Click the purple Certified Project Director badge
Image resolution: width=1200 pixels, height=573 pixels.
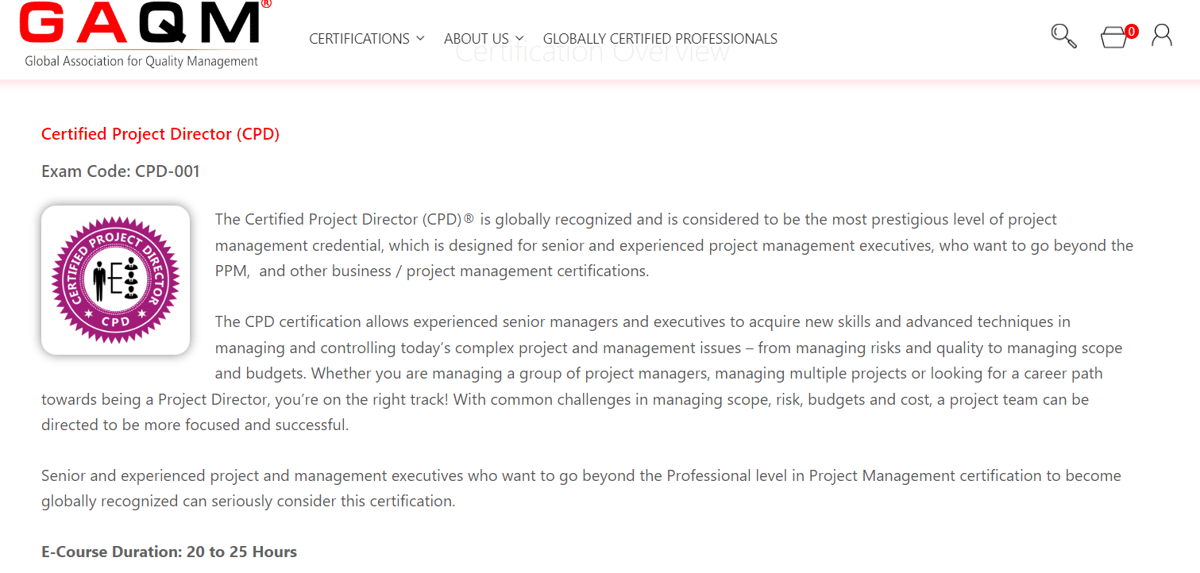pos(116,280)
